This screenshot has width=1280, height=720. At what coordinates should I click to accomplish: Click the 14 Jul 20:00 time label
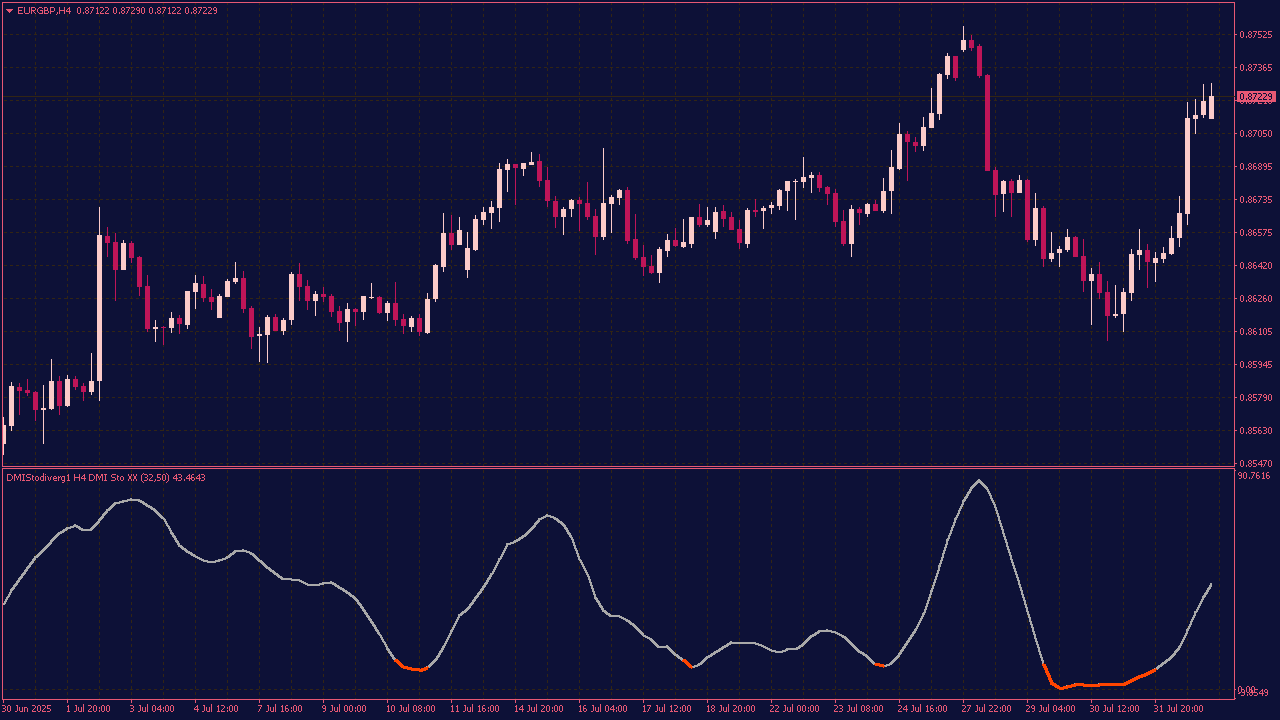tap(539, 709)
